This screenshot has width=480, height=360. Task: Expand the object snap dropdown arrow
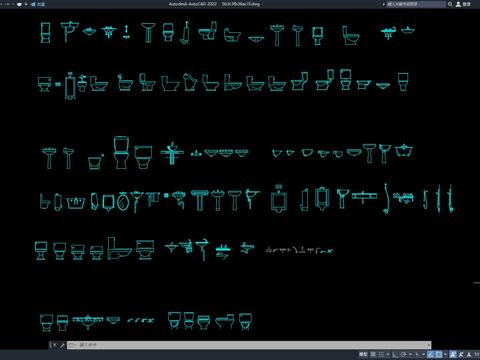pyautogui.click(x=445, y=354)
